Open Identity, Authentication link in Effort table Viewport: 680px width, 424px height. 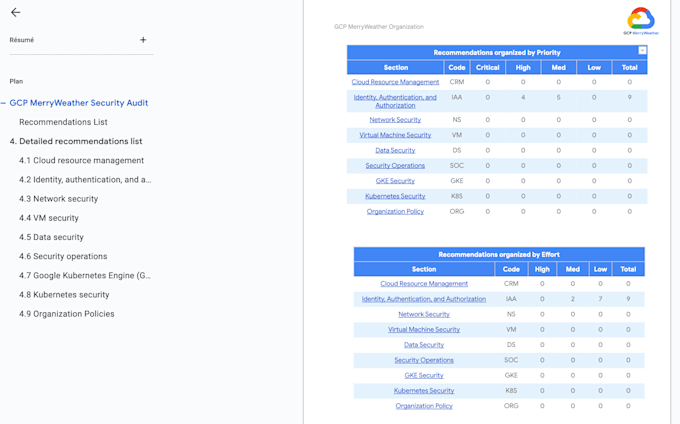click(x=424, y=299)
